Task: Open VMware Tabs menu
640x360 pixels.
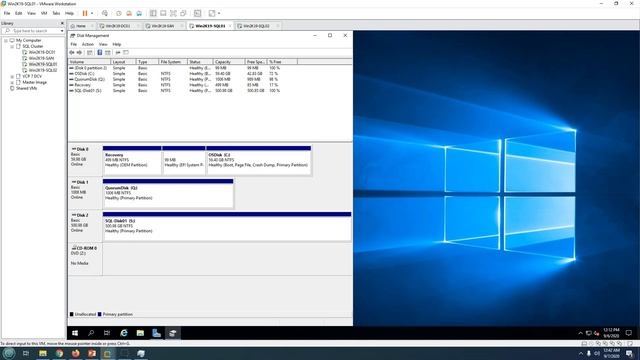Action: point(56,13)
